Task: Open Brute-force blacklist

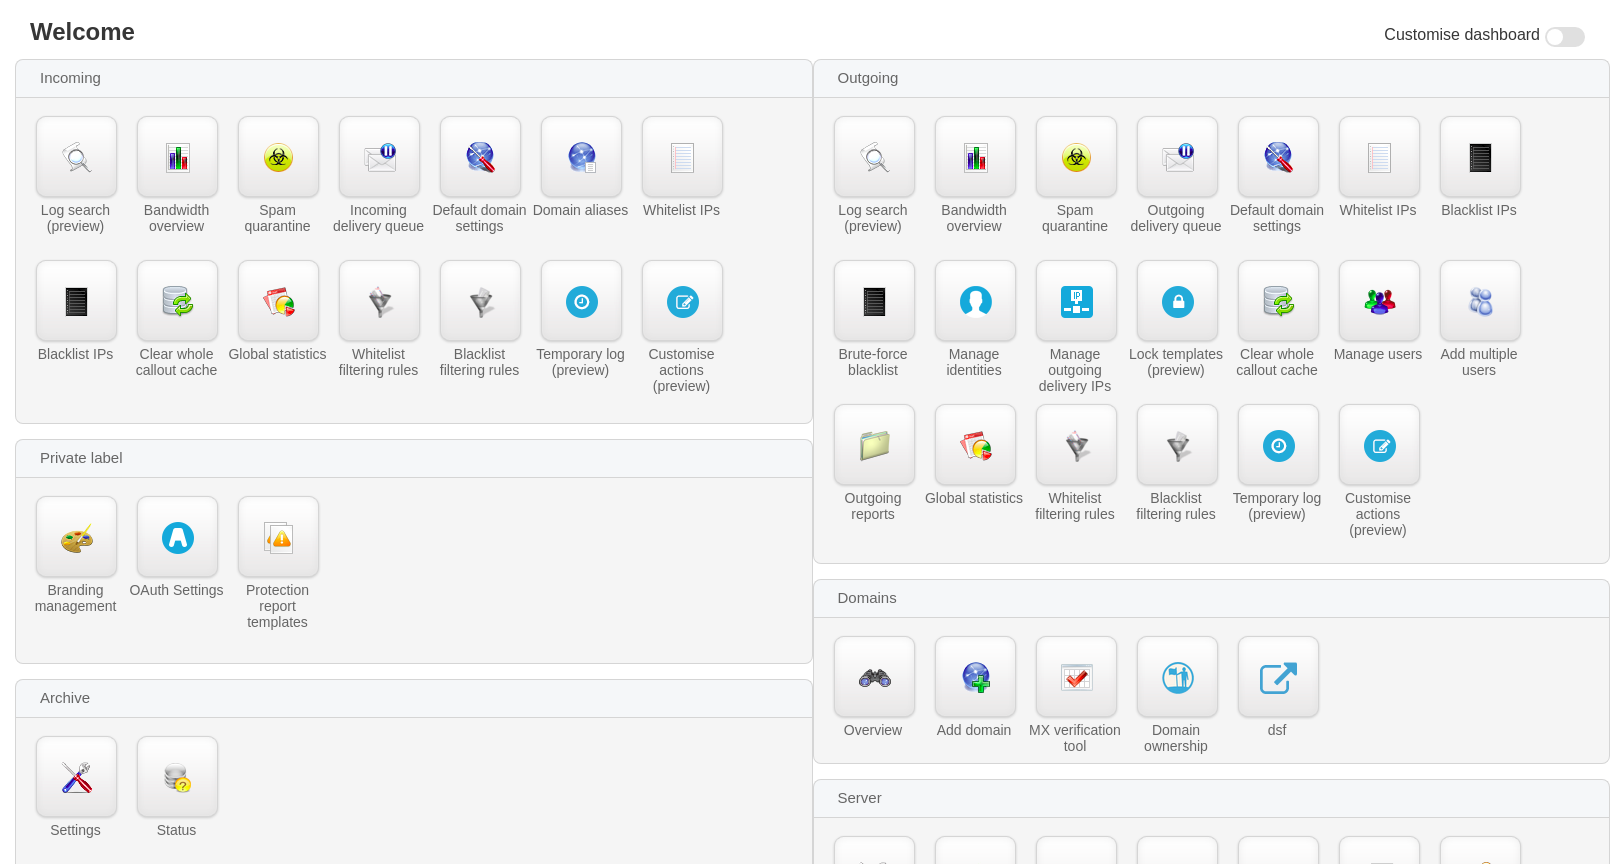Action: pos(874,301)
